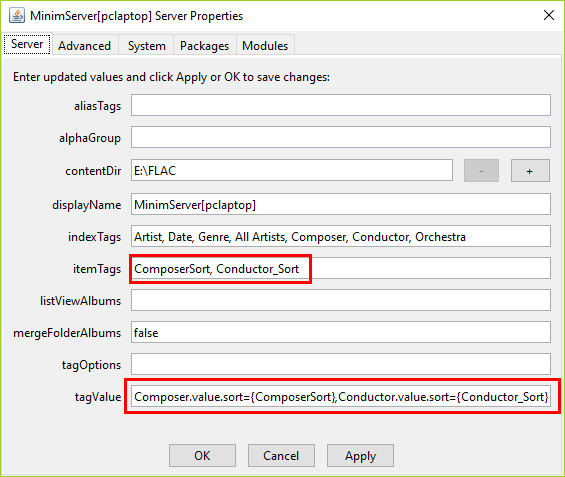Click the indexTags label
The height and width of the screenshot is (477, 565).
pos(94,237)
